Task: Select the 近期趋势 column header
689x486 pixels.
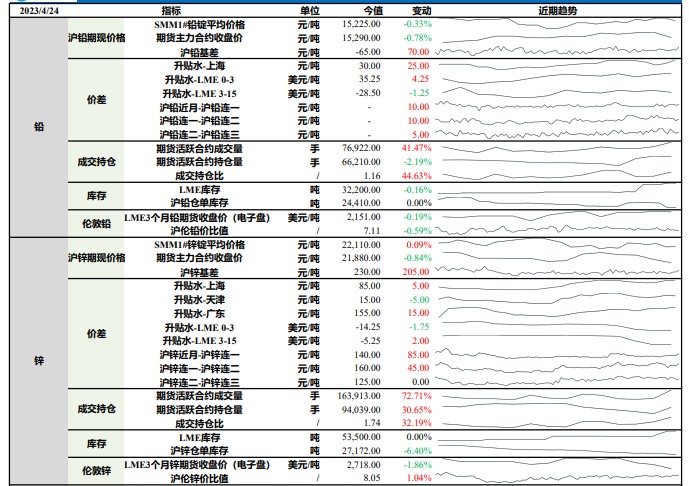Action: 558,11
